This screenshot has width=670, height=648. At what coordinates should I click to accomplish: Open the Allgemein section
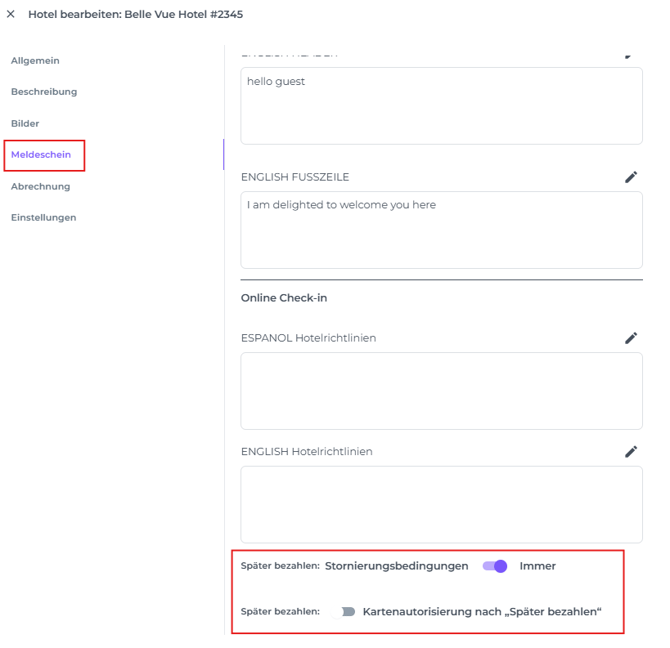pyautogui.click(x=35, y=61)
